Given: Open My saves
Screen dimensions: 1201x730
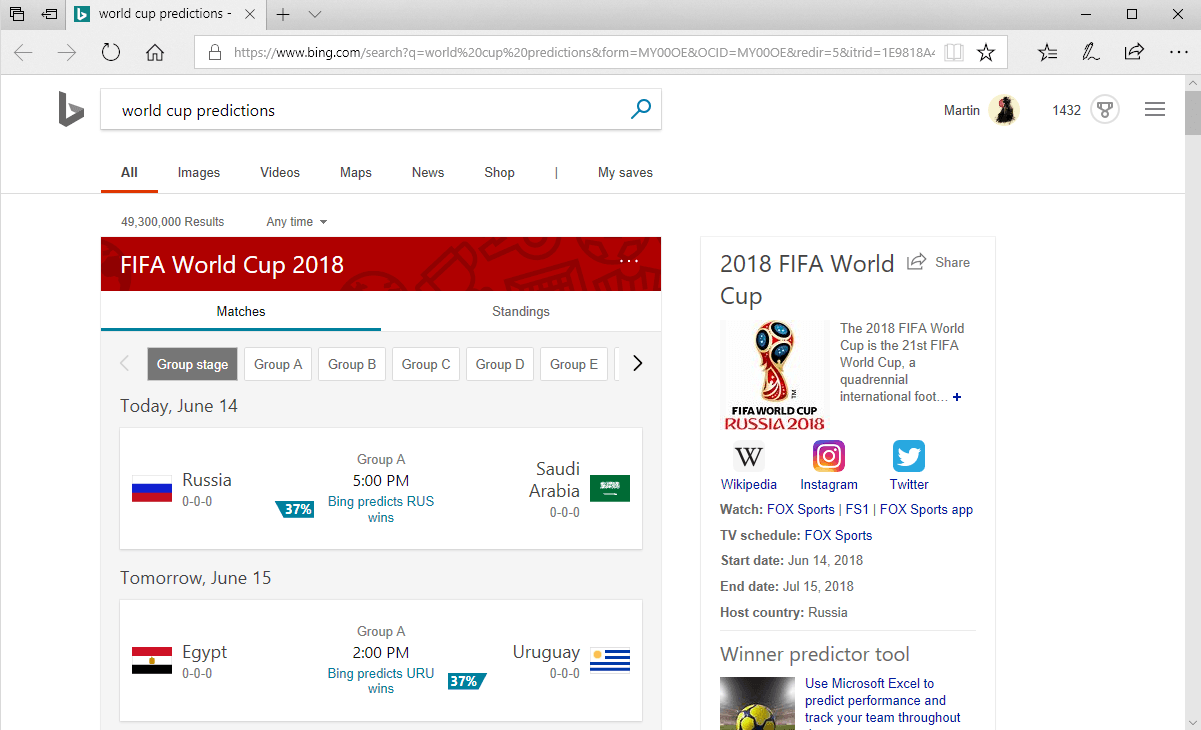Looking at the screenshot, I should [625, 172].
